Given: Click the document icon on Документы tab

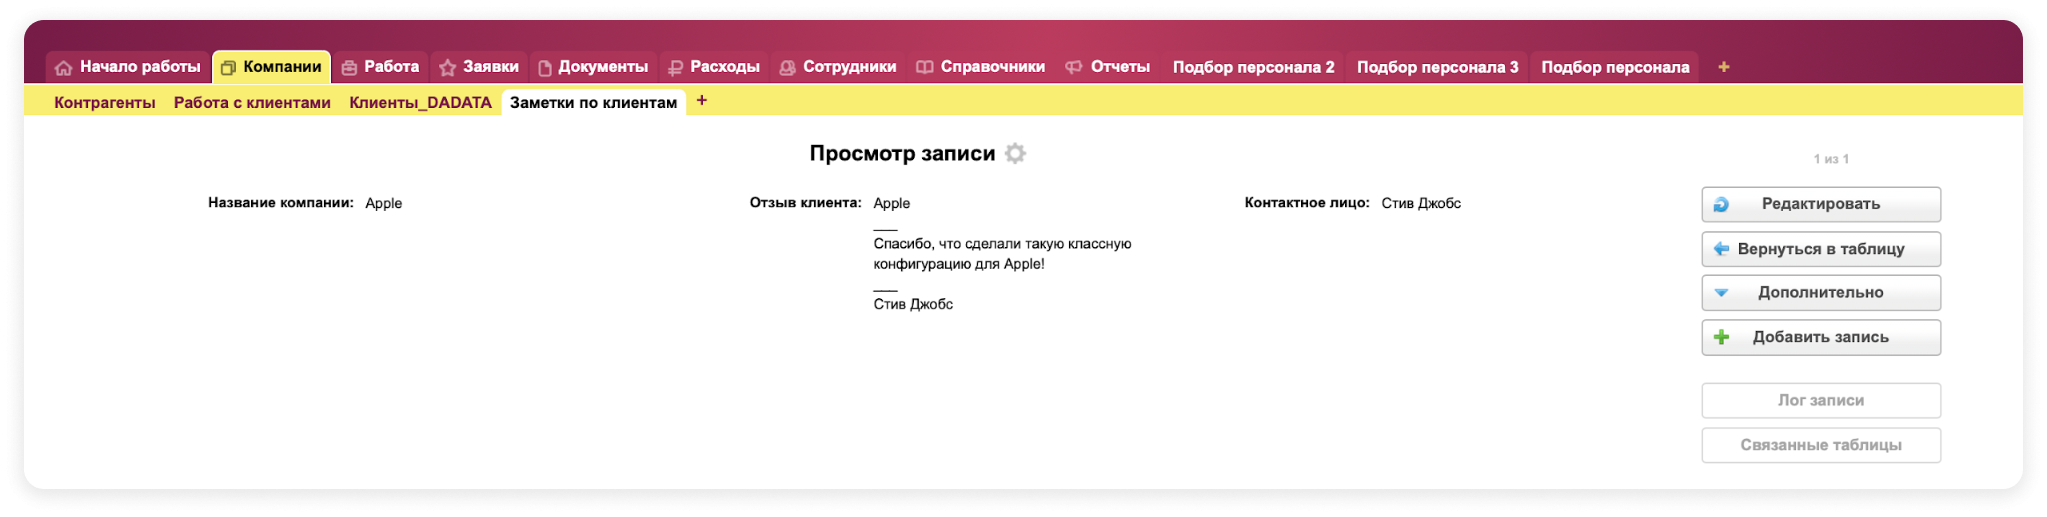Looking at the screenshot, I should coord(545,68).
